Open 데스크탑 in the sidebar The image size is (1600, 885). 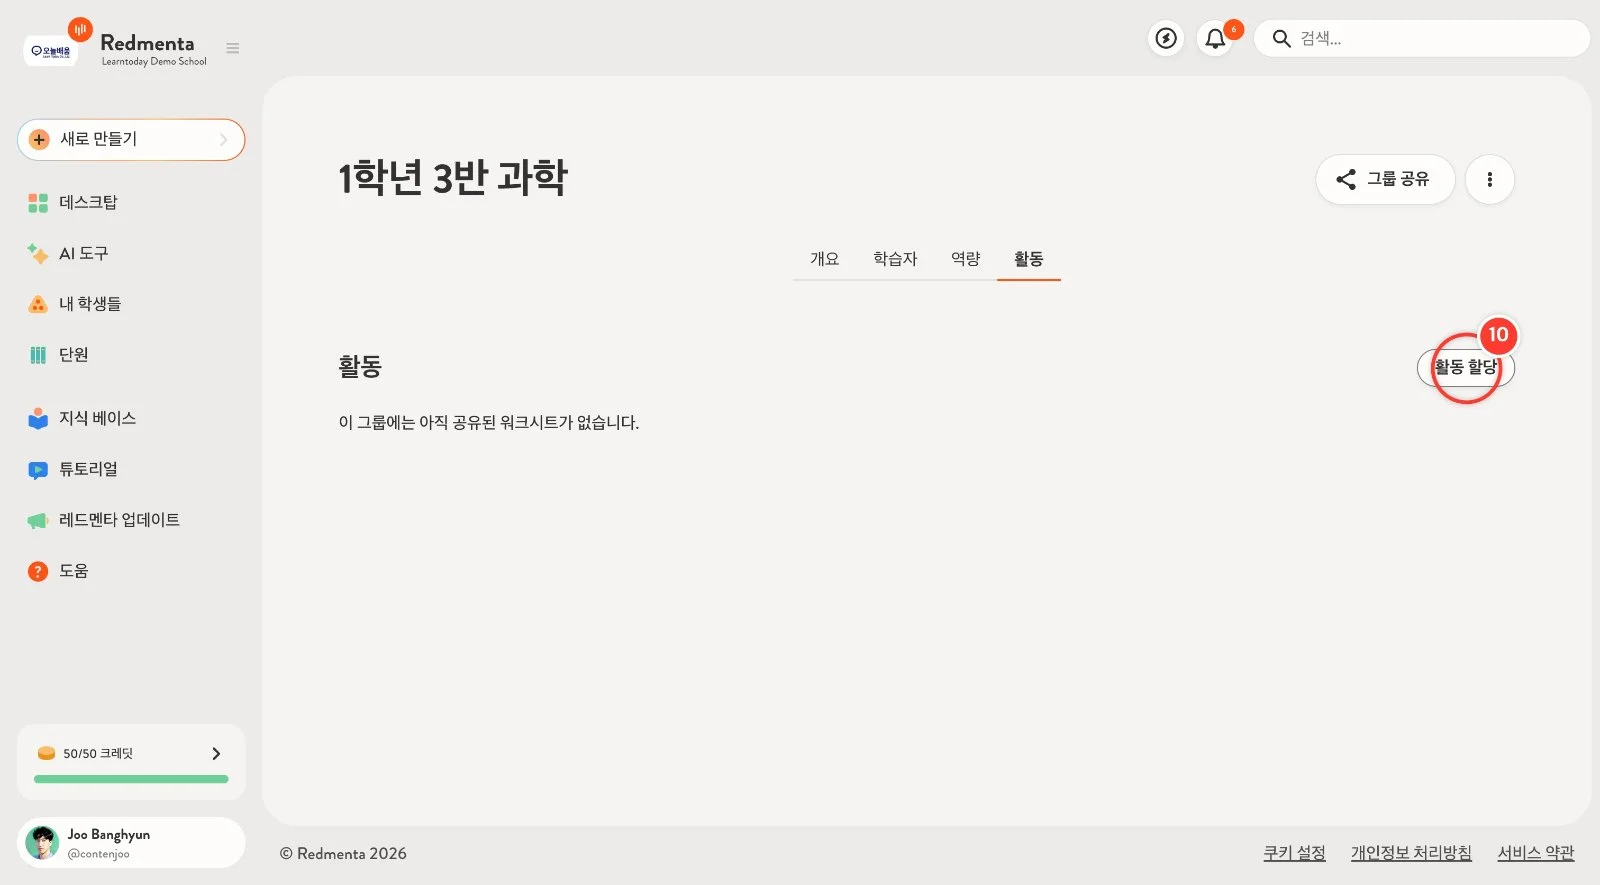(88, 202)
